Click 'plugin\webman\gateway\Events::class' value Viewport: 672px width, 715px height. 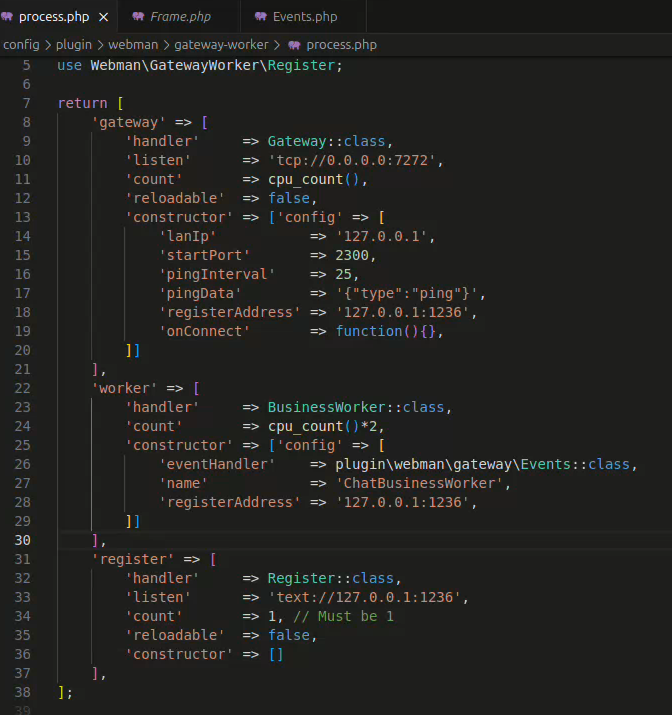(x=483, y=464)
